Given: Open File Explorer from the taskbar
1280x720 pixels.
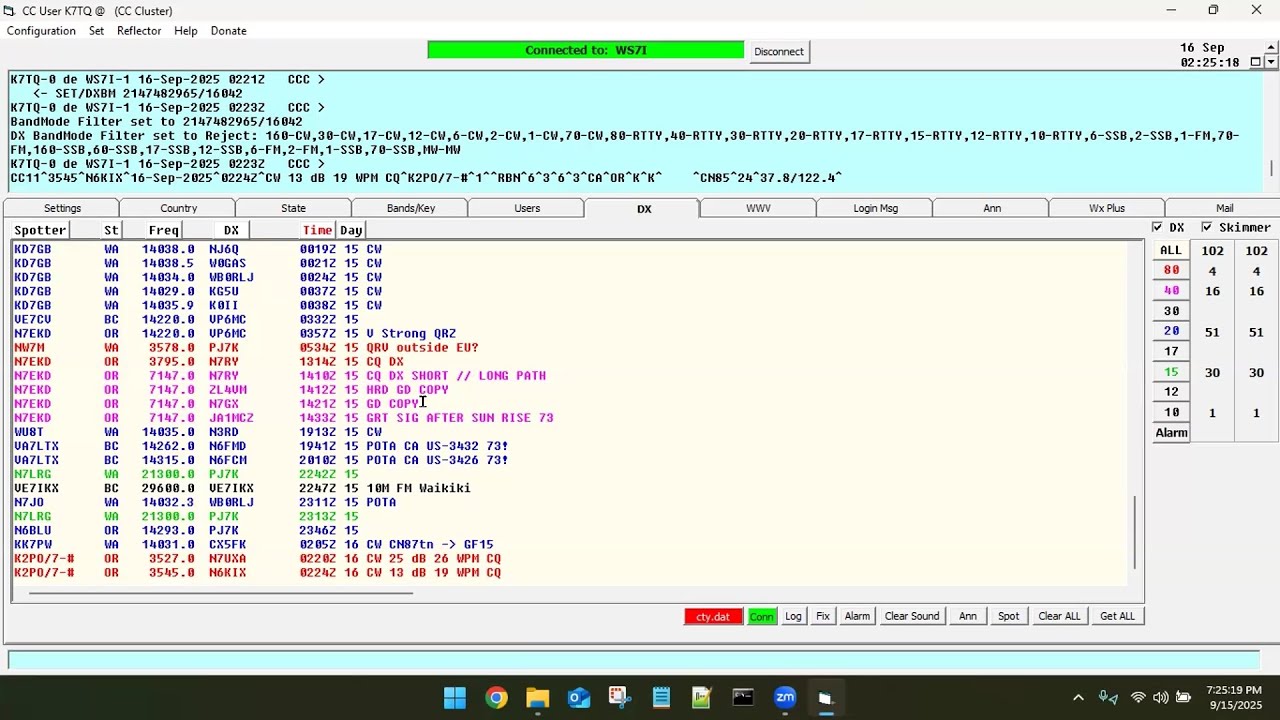Looking at the screenshot, I should 537,697.
